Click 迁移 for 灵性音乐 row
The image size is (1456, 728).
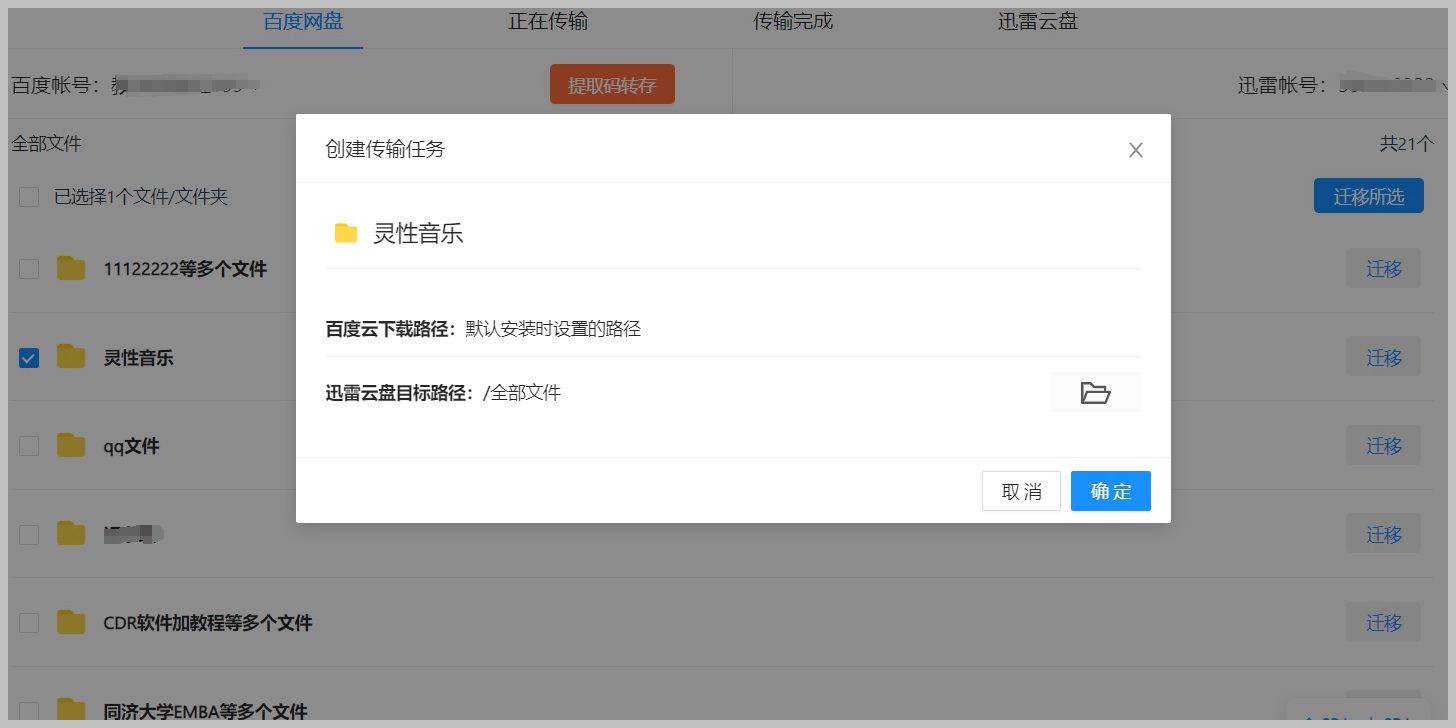tap(1383, 357)
